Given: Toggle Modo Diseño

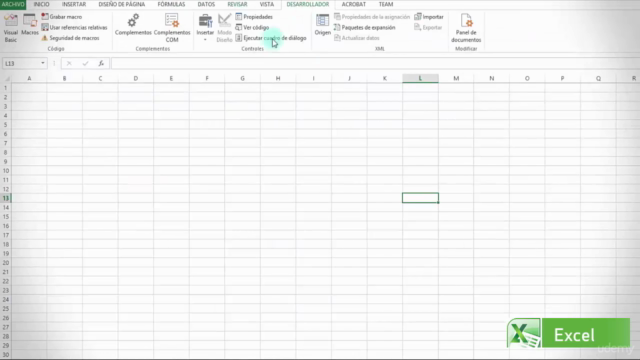Looking at the screenshot, I should click(224, 28).
